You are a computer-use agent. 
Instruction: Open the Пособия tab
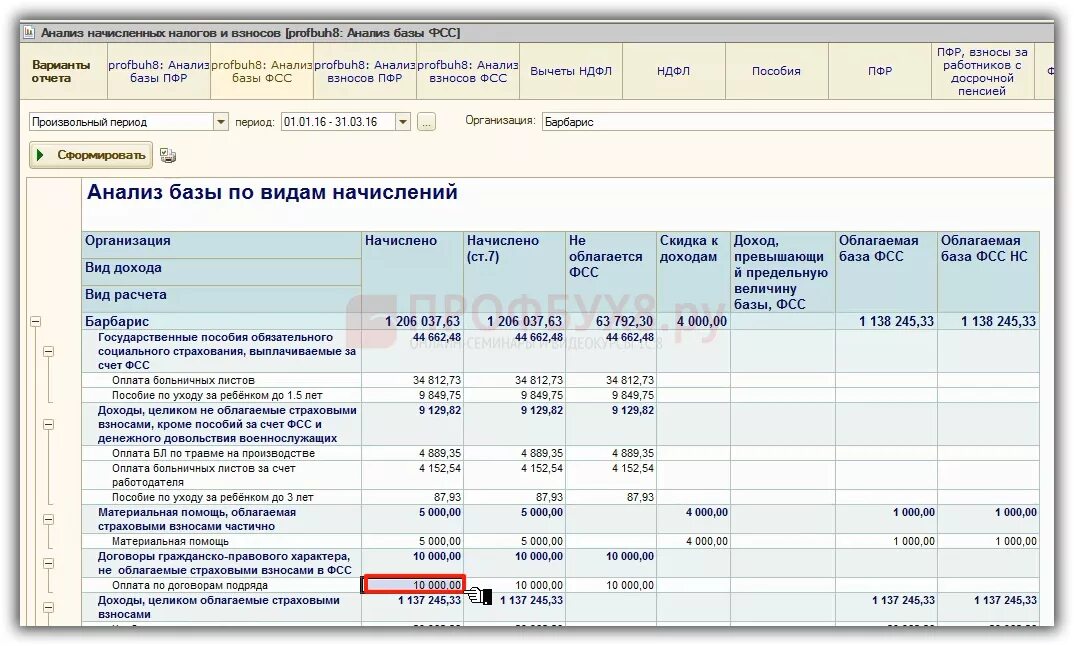pyautogui.click(x=776, y=71)
